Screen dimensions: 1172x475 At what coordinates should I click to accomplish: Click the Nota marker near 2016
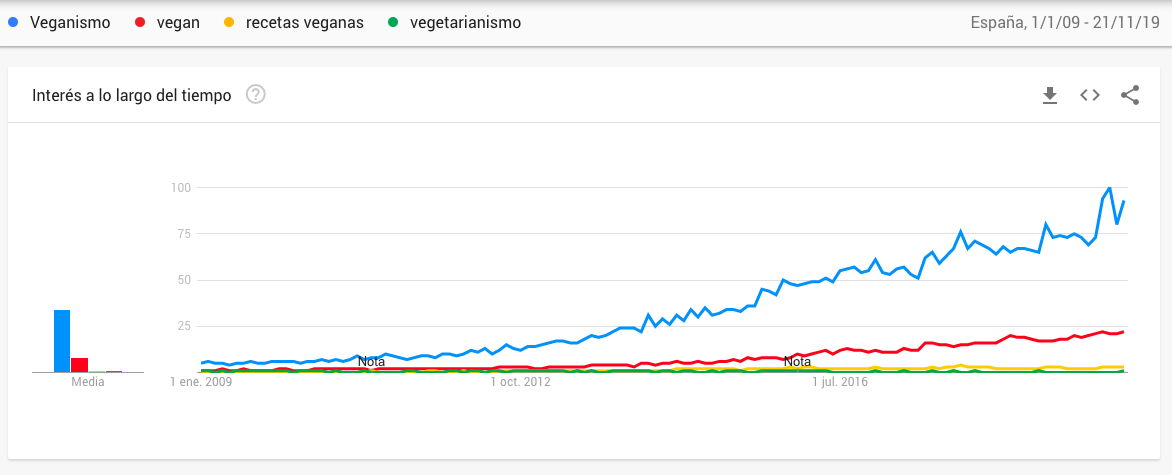click(797, 361)
